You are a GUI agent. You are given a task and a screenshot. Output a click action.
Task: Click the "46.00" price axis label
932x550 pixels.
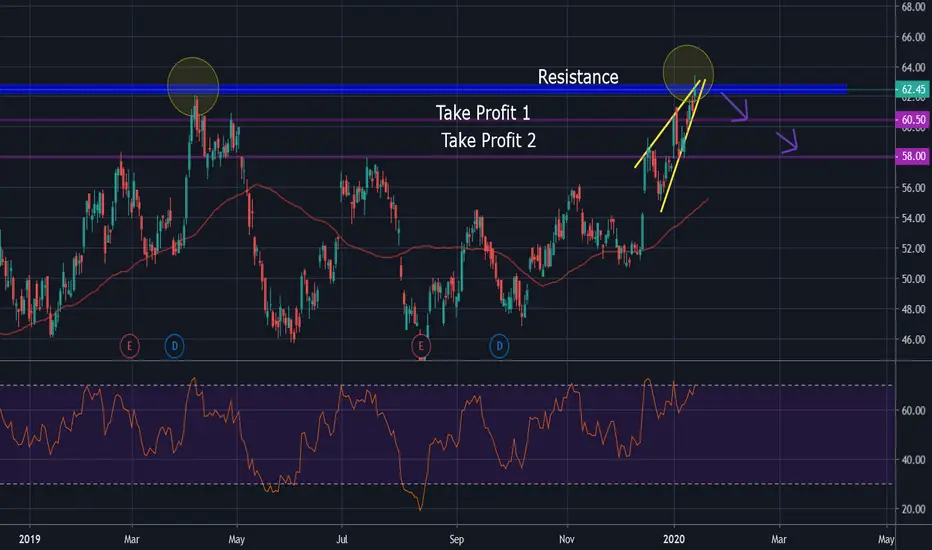point(914,340)
